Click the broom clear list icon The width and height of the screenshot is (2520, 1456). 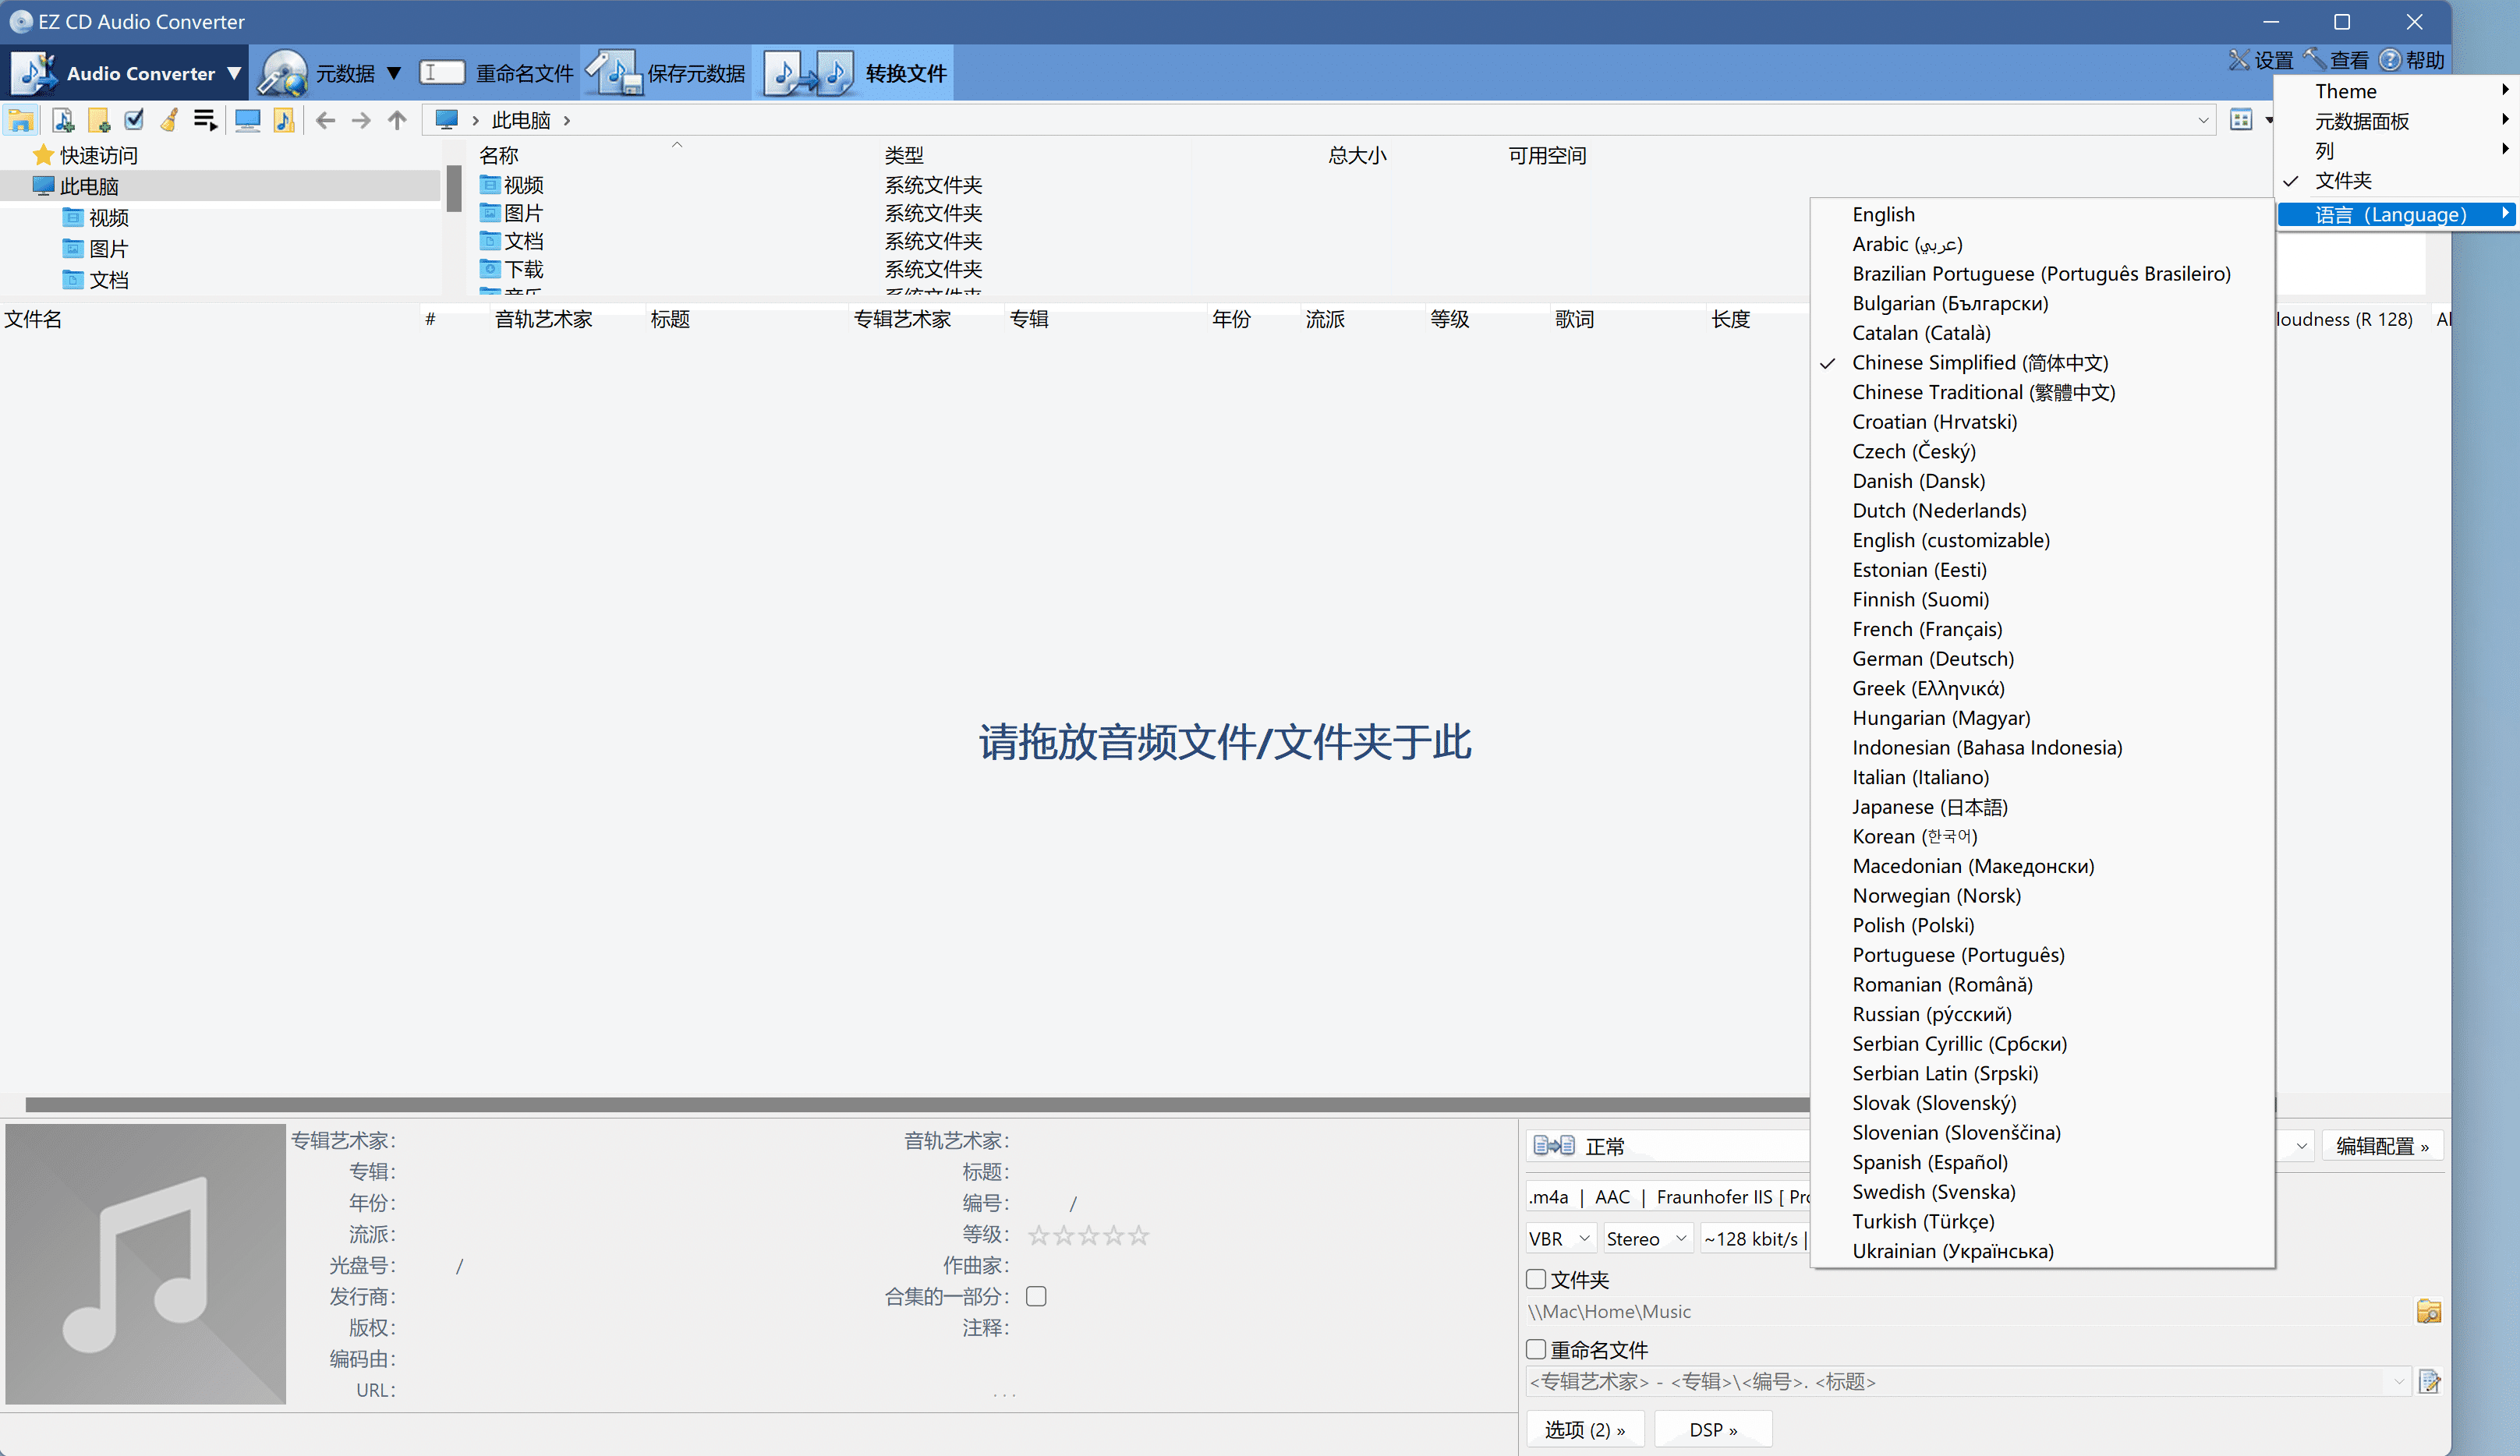pos(169,121)
